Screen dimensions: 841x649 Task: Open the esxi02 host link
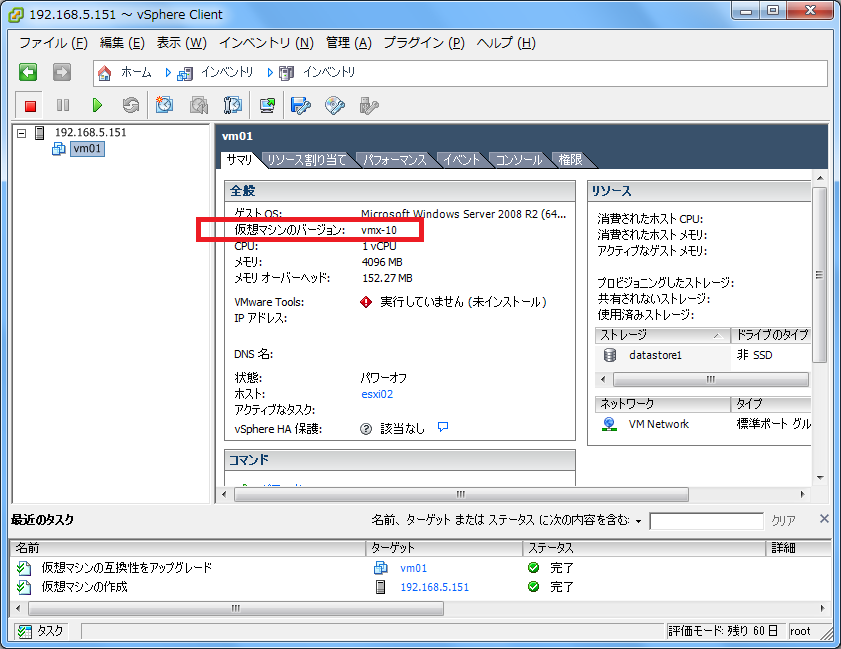coord(377,394)
